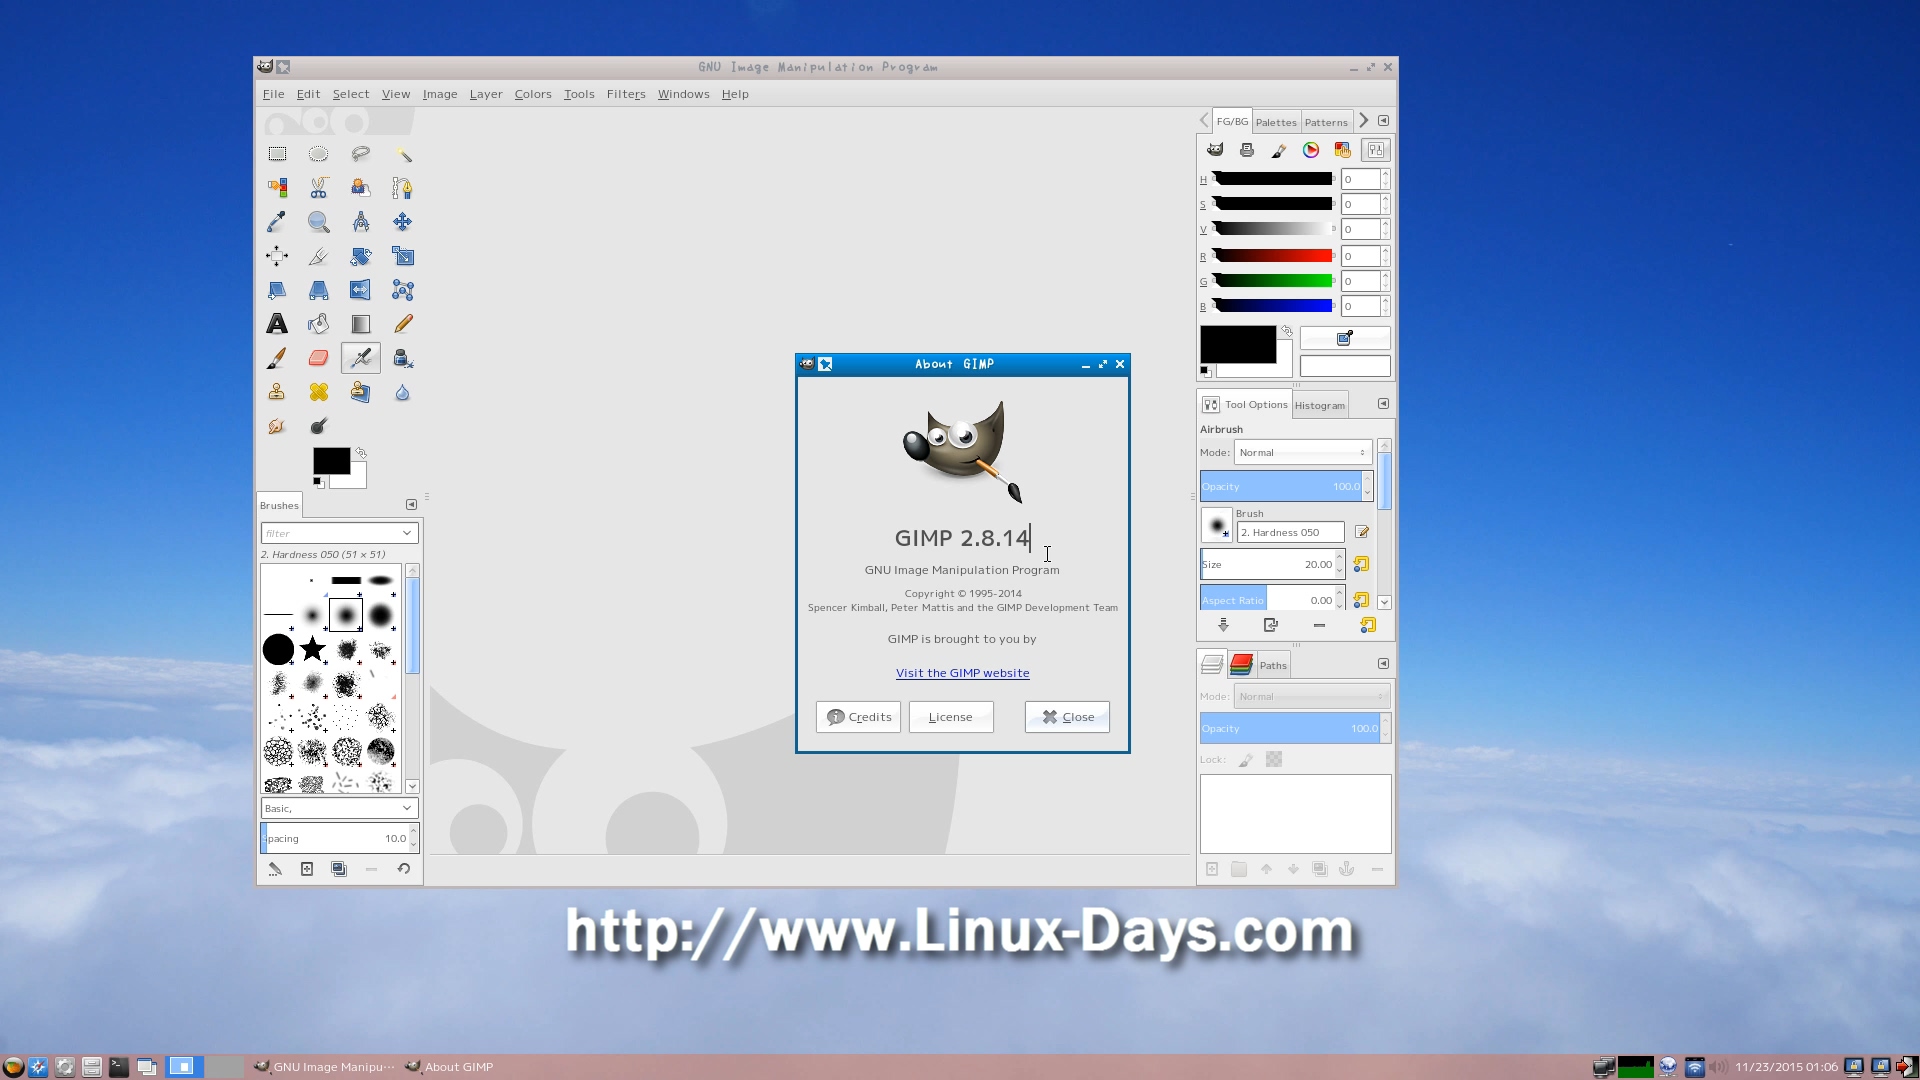This screenshot has width=1920, height=1080.
Task: Open the Filters menu
Action: (626, 94)
